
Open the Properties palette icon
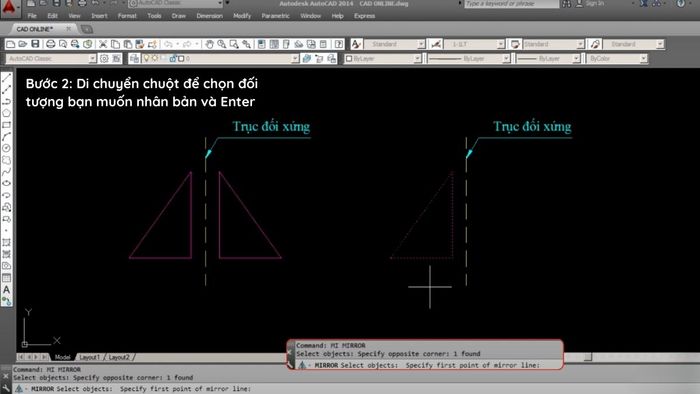click(x=262, y=44)
